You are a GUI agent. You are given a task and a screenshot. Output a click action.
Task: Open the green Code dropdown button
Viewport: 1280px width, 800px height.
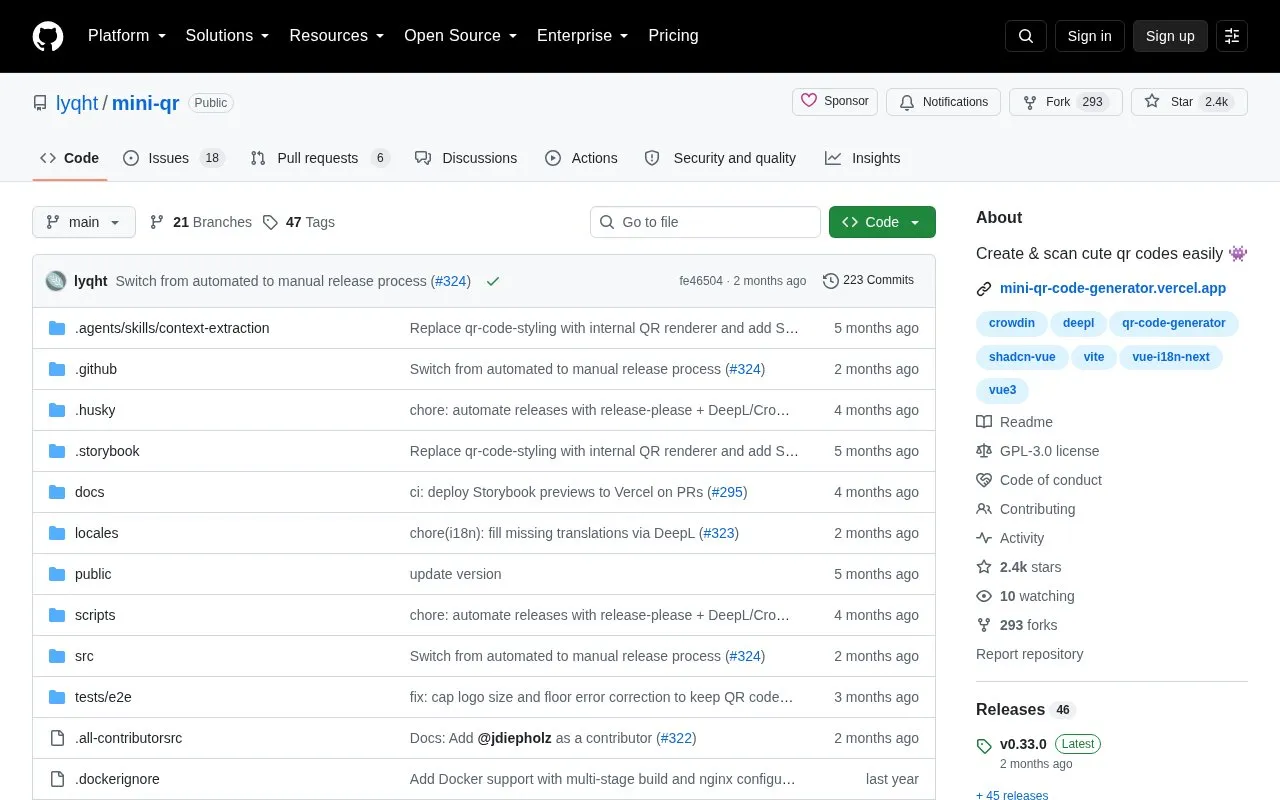[882, 222]
